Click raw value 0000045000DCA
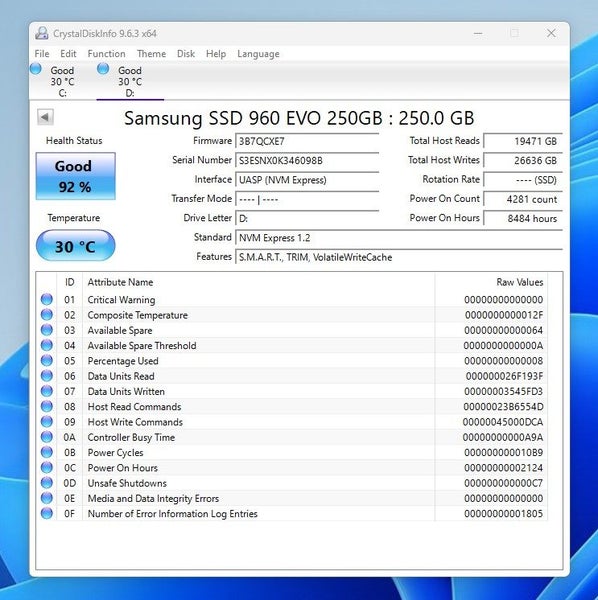 pos(503,422)
